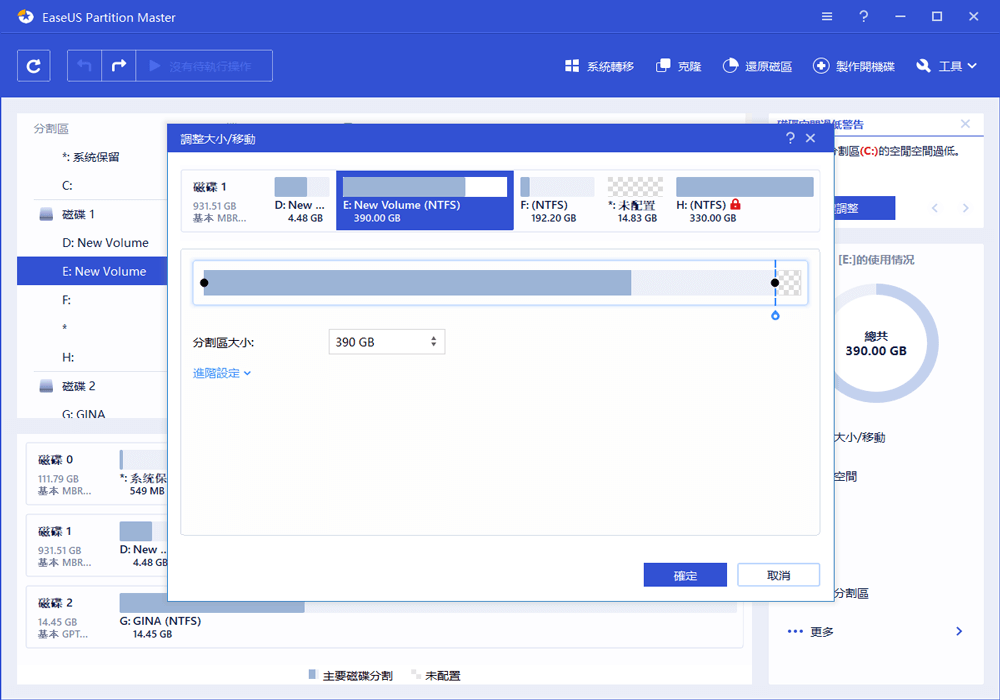
Task: Click the partition size stepper arrows
Action: [x=434, y=342]
